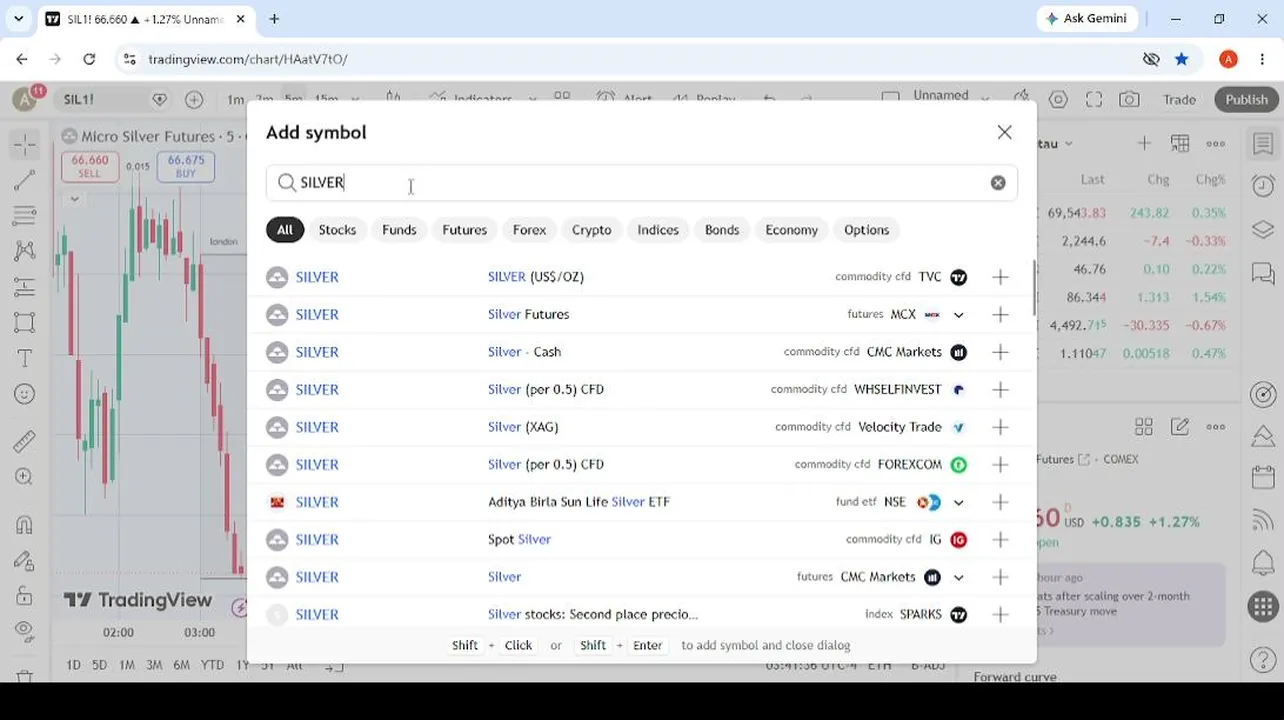Add a symbol to the watchlist panel
This screenshot has width=1284, height=720.
tap(1144, 144)
